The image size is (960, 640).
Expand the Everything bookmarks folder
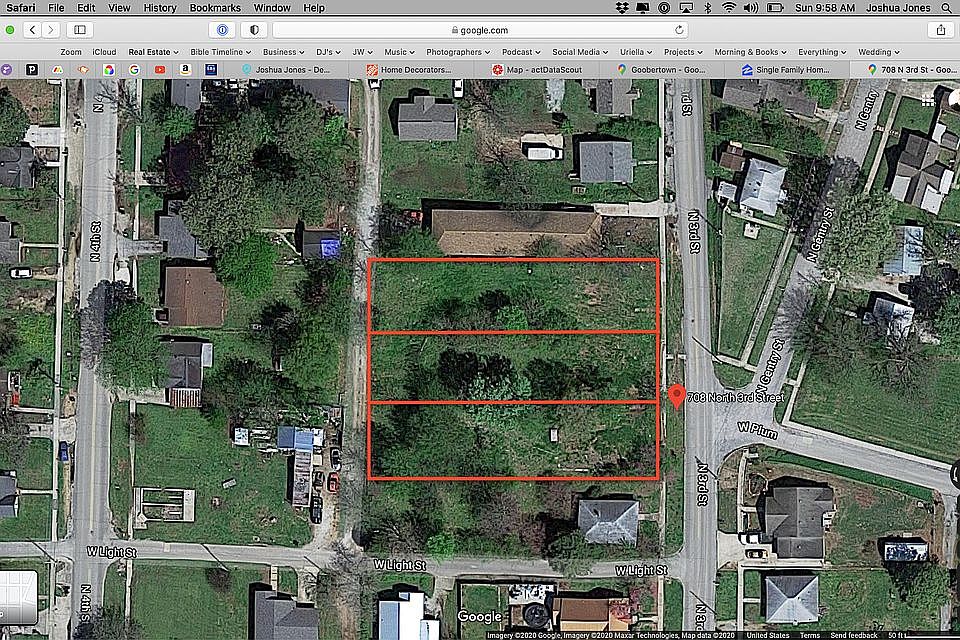[x=822, y=52]
